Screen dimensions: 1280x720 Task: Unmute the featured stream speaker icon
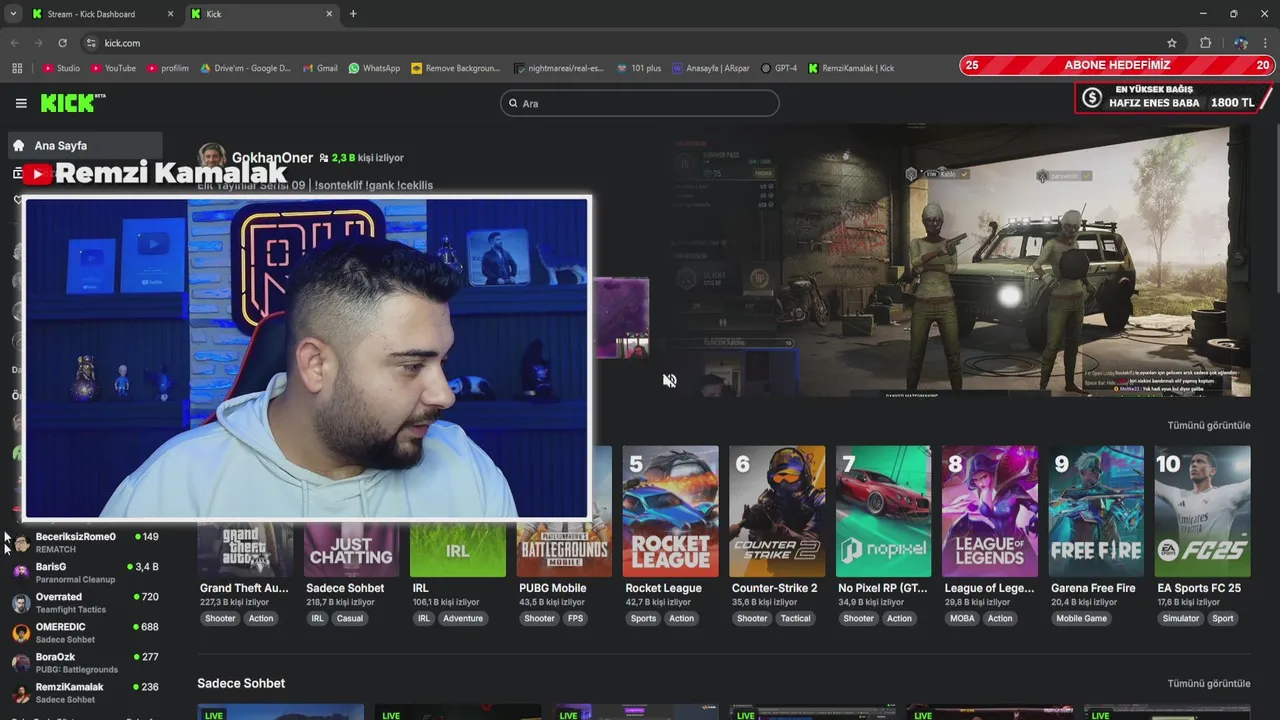coord(669,380)
